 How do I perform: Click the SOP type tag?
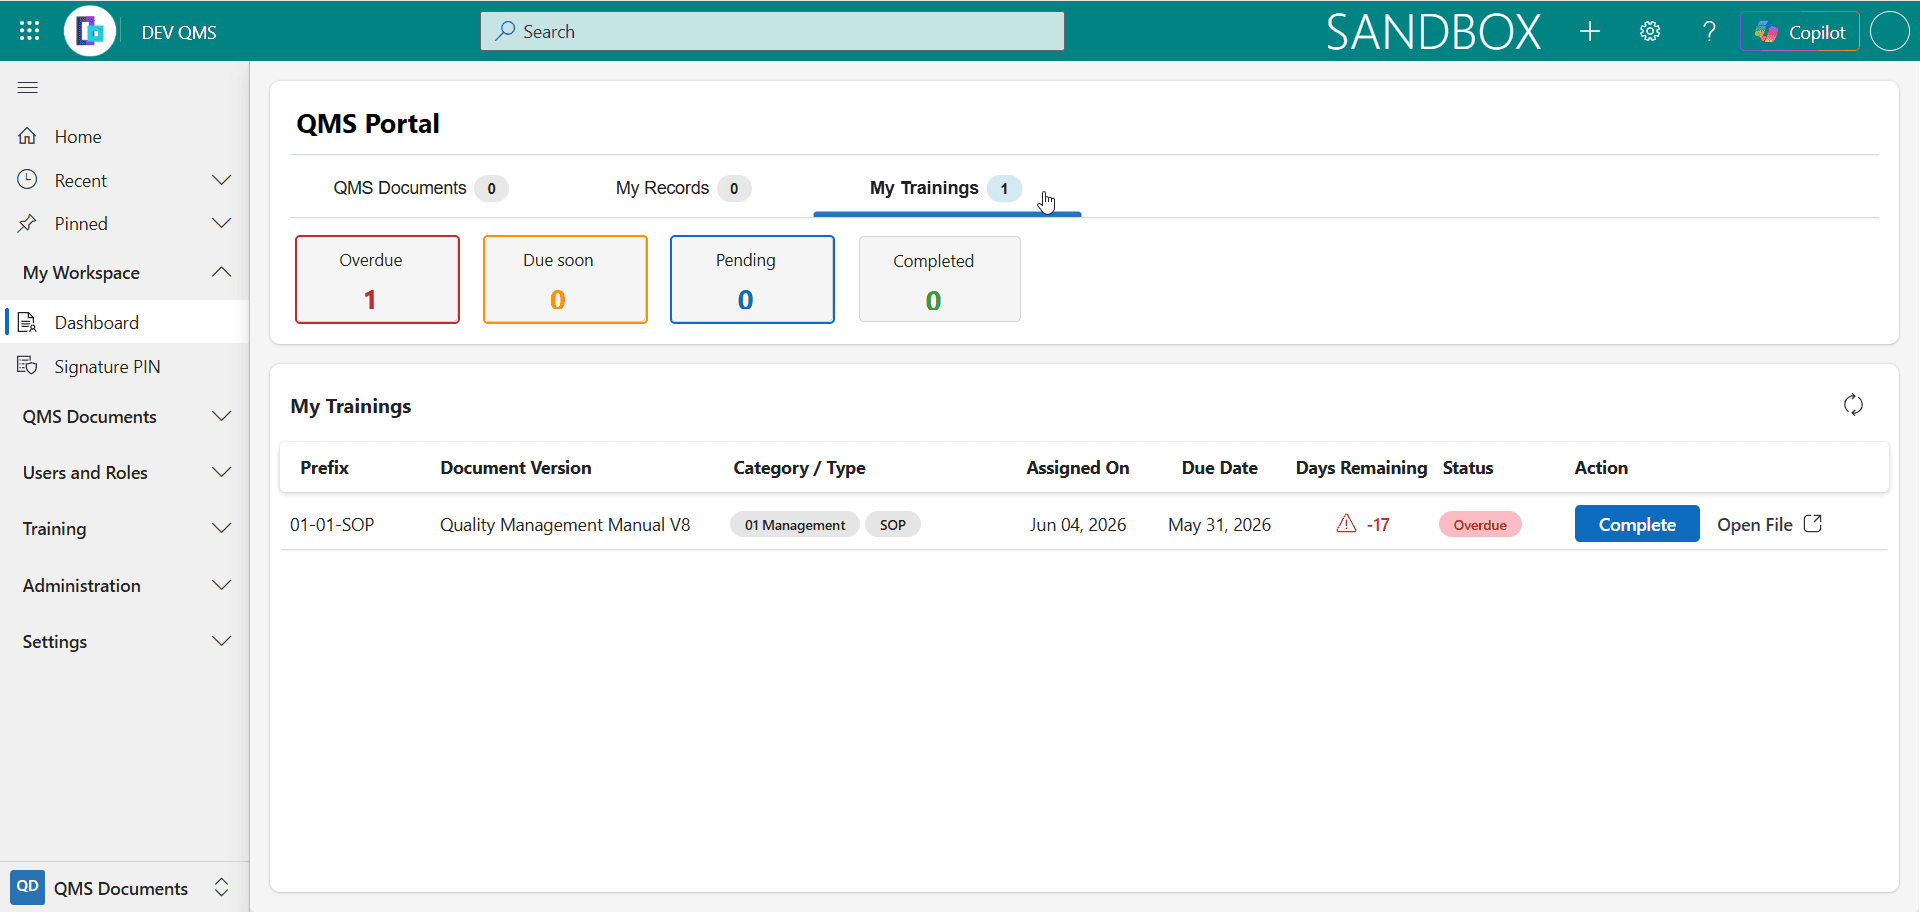pyautogui.click(x=893, y=525)
